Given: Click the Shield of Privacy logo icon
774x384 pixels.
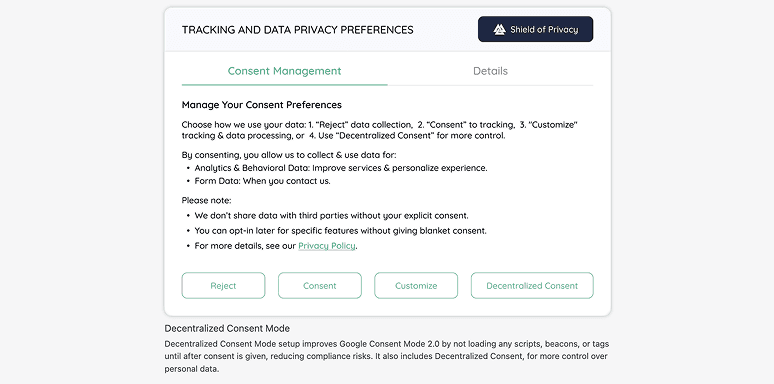Looking at the screenshot, I should [x=499, y=30].
